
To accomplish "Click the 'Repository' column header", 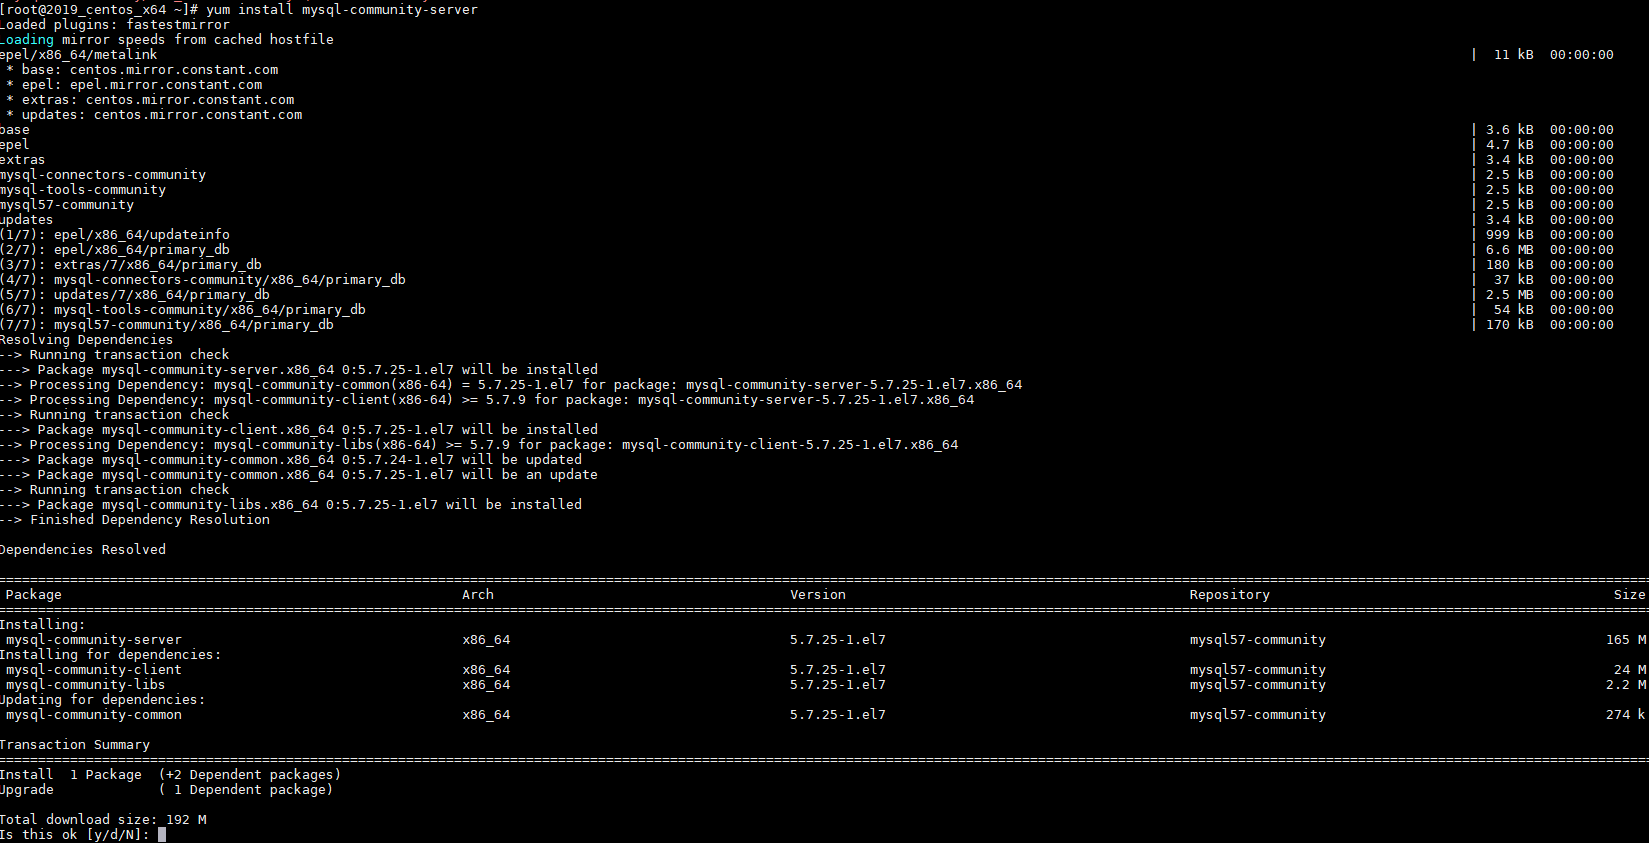I will 1229,595.
